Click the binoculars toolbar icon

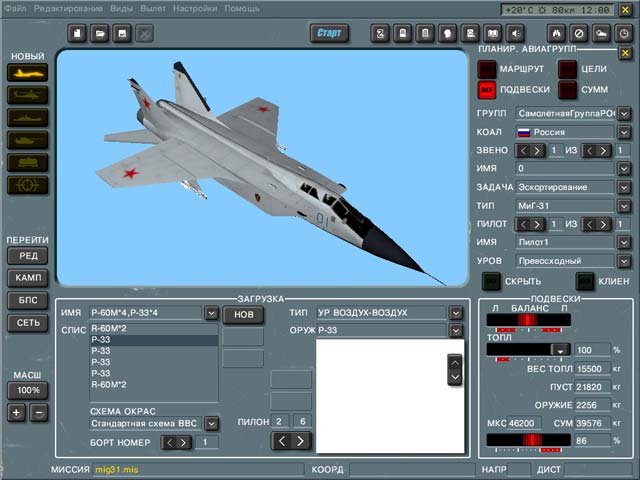pyautogui.click(x=556, y=33)
